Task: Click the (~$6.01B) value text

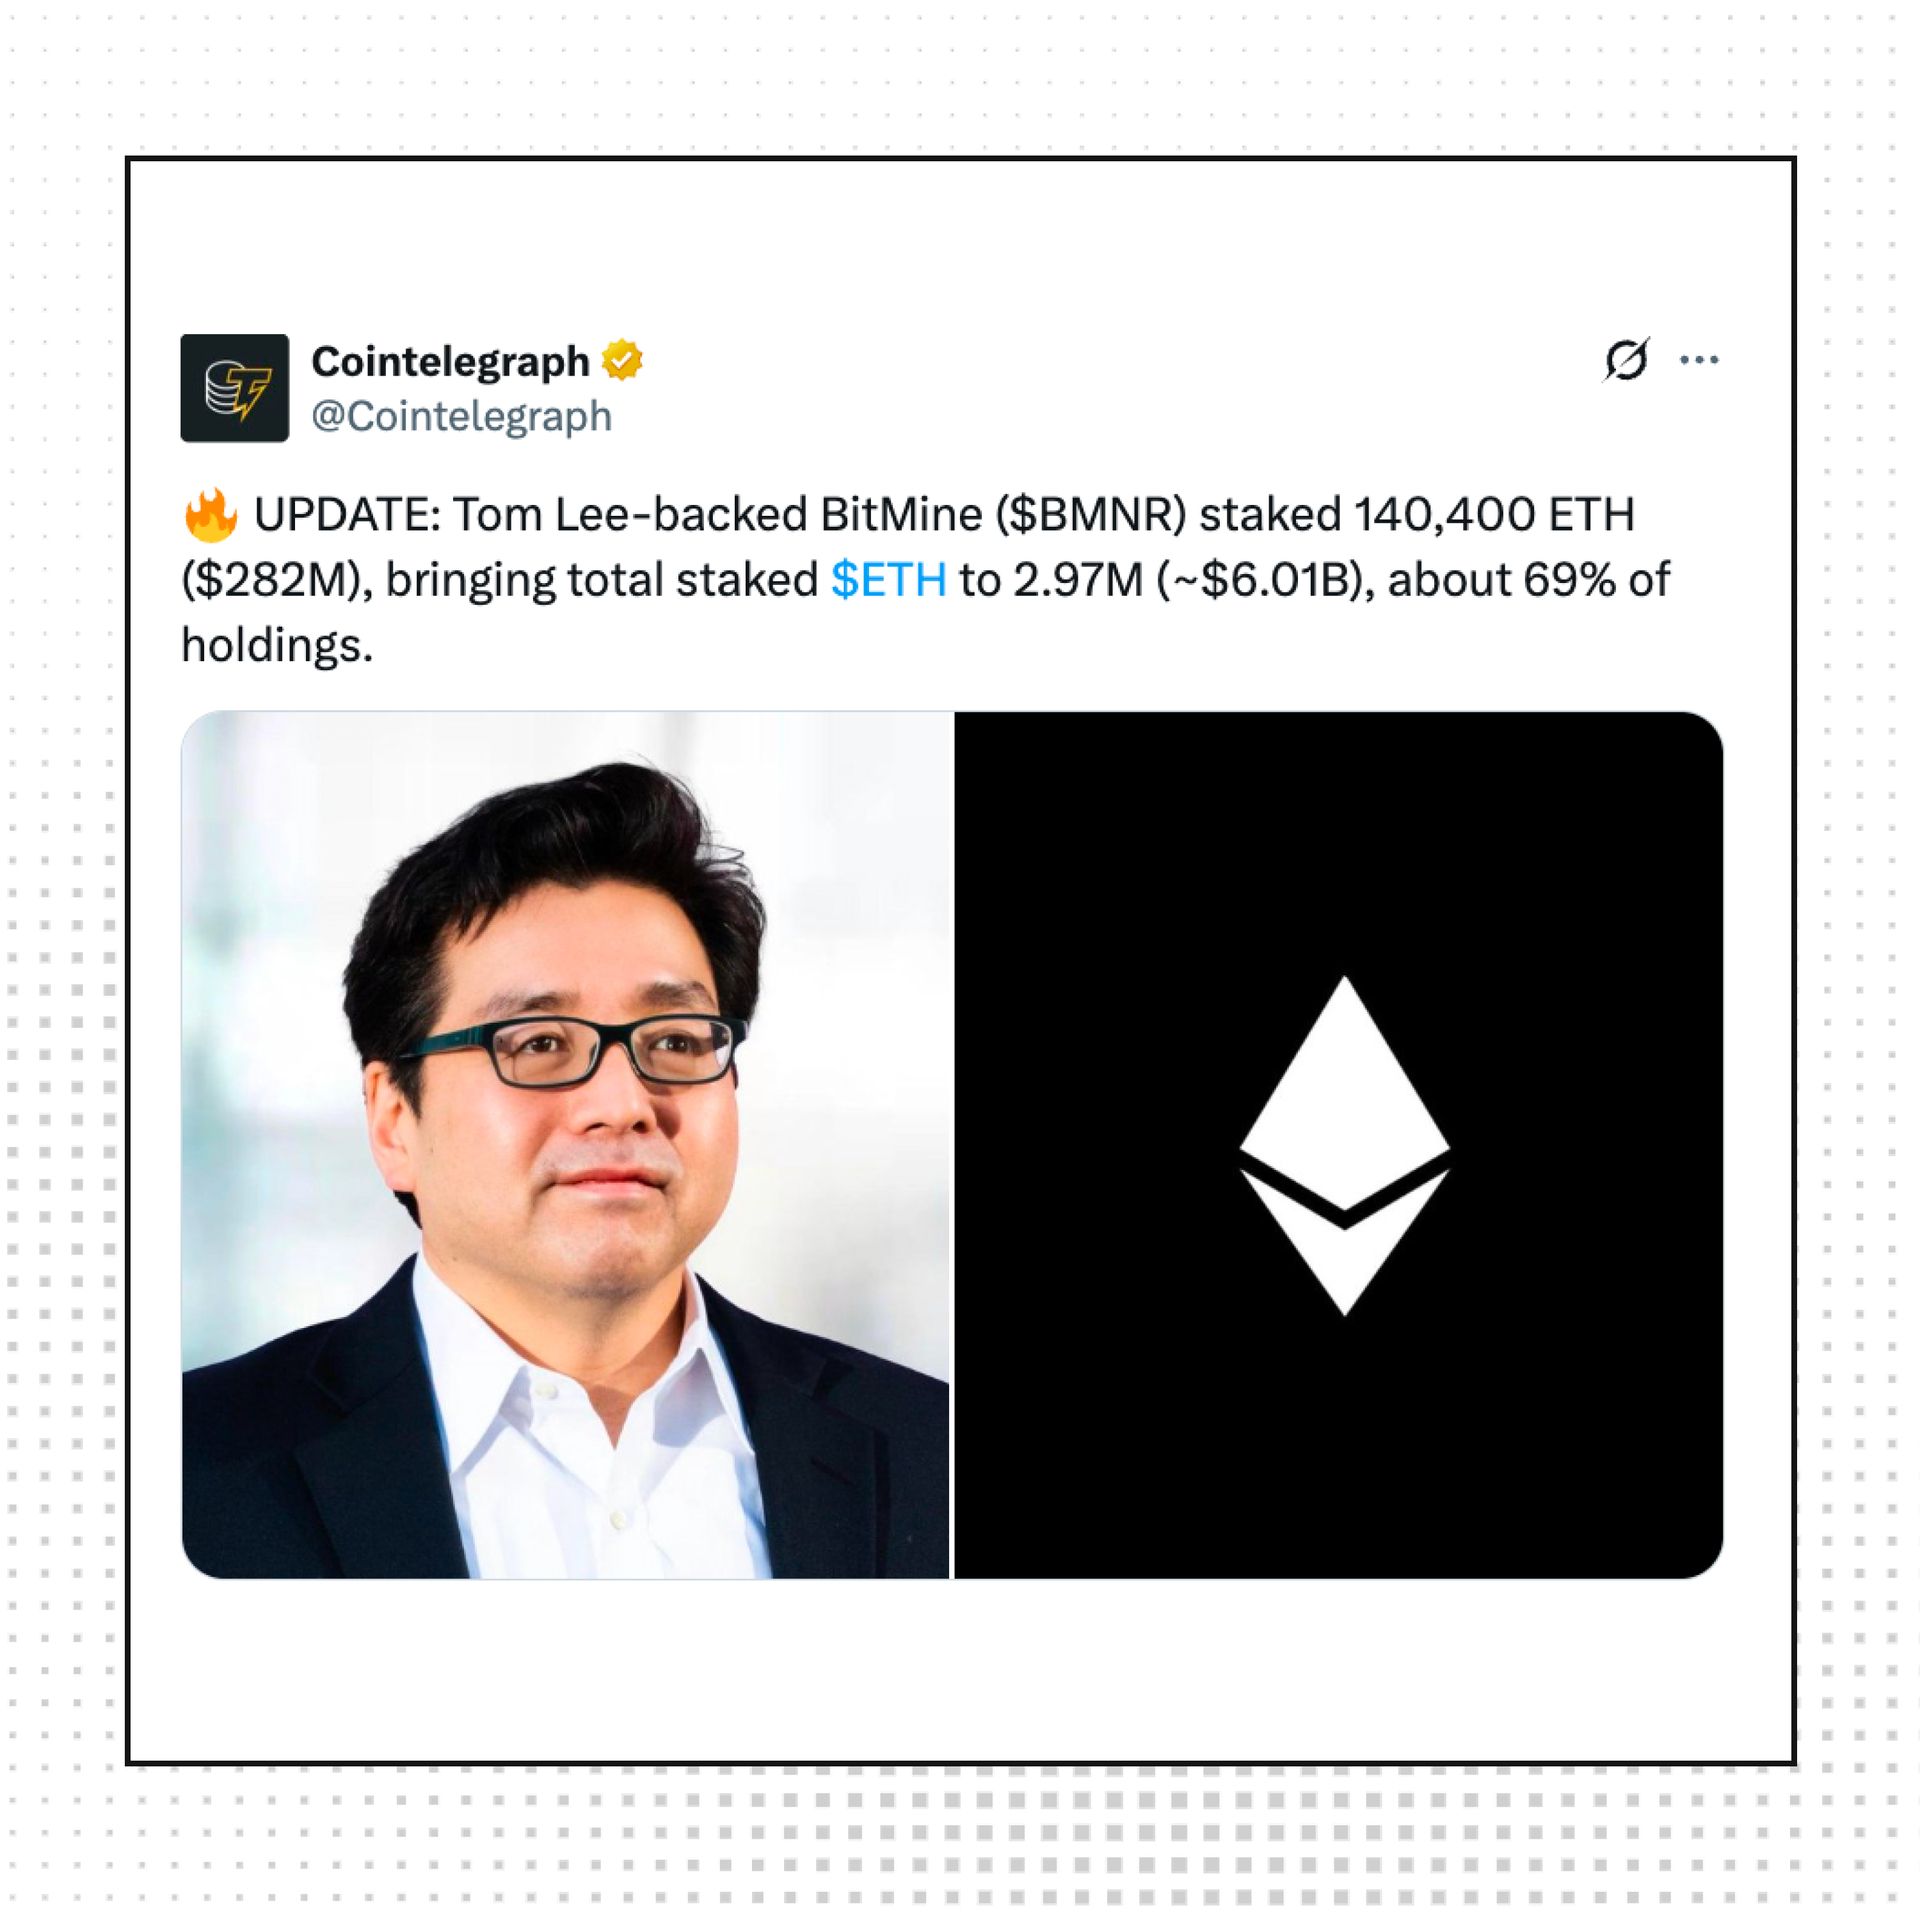Action: pos(1265,580)
